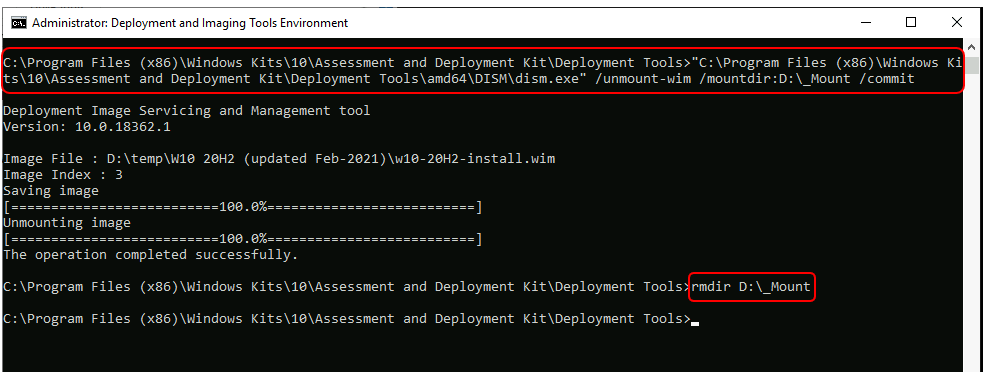
Task: Close the Deployment and Imaging Tools Environment window
Action: [x=956, y=23]
